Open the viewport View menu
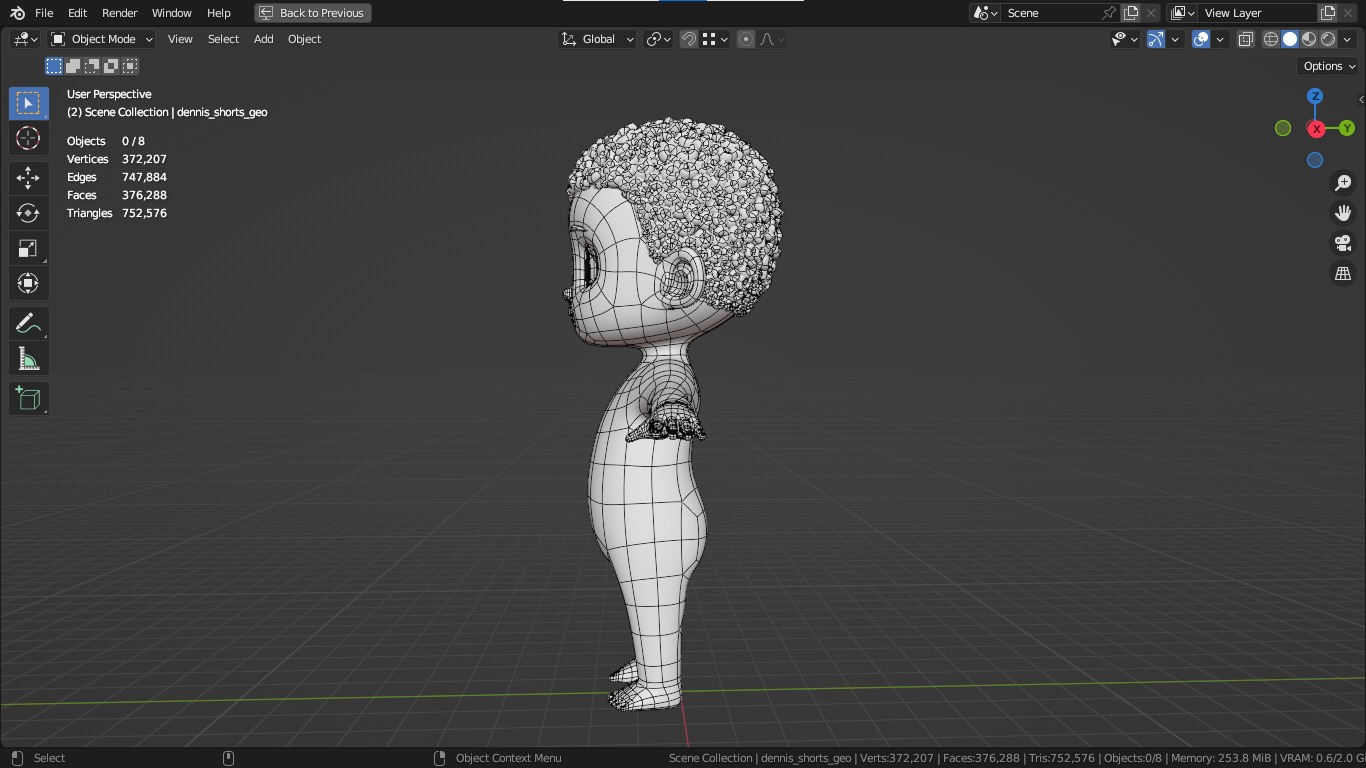1366x768 pixels. click(180, 39)
